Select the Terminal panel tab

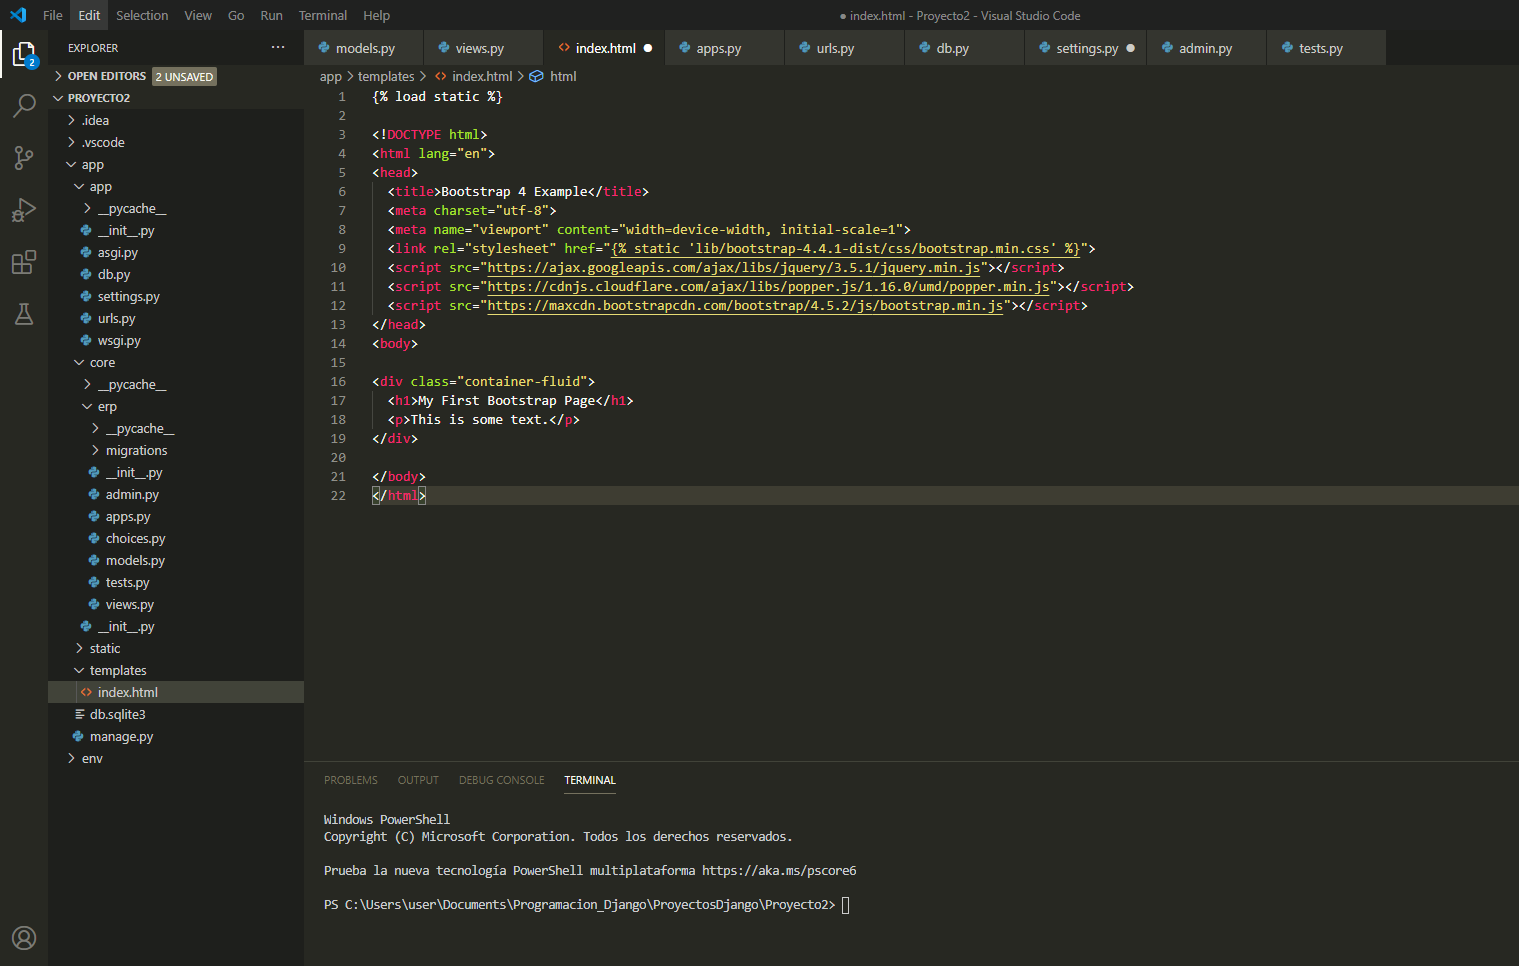(x=590, y=780)
